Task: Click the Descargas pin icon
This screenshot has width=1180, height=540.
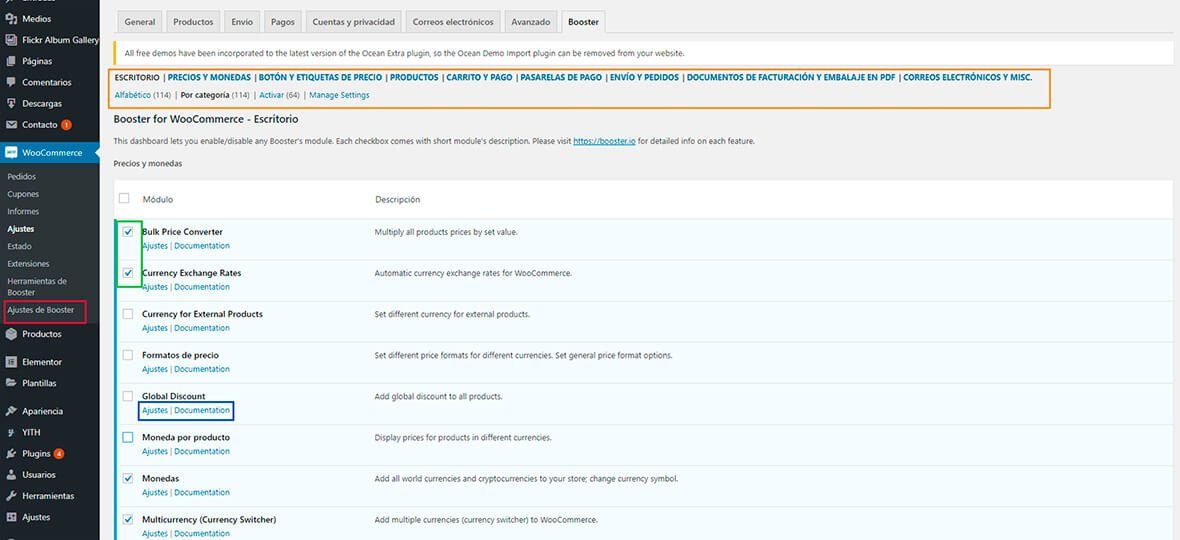Action: tap(11, 103)
